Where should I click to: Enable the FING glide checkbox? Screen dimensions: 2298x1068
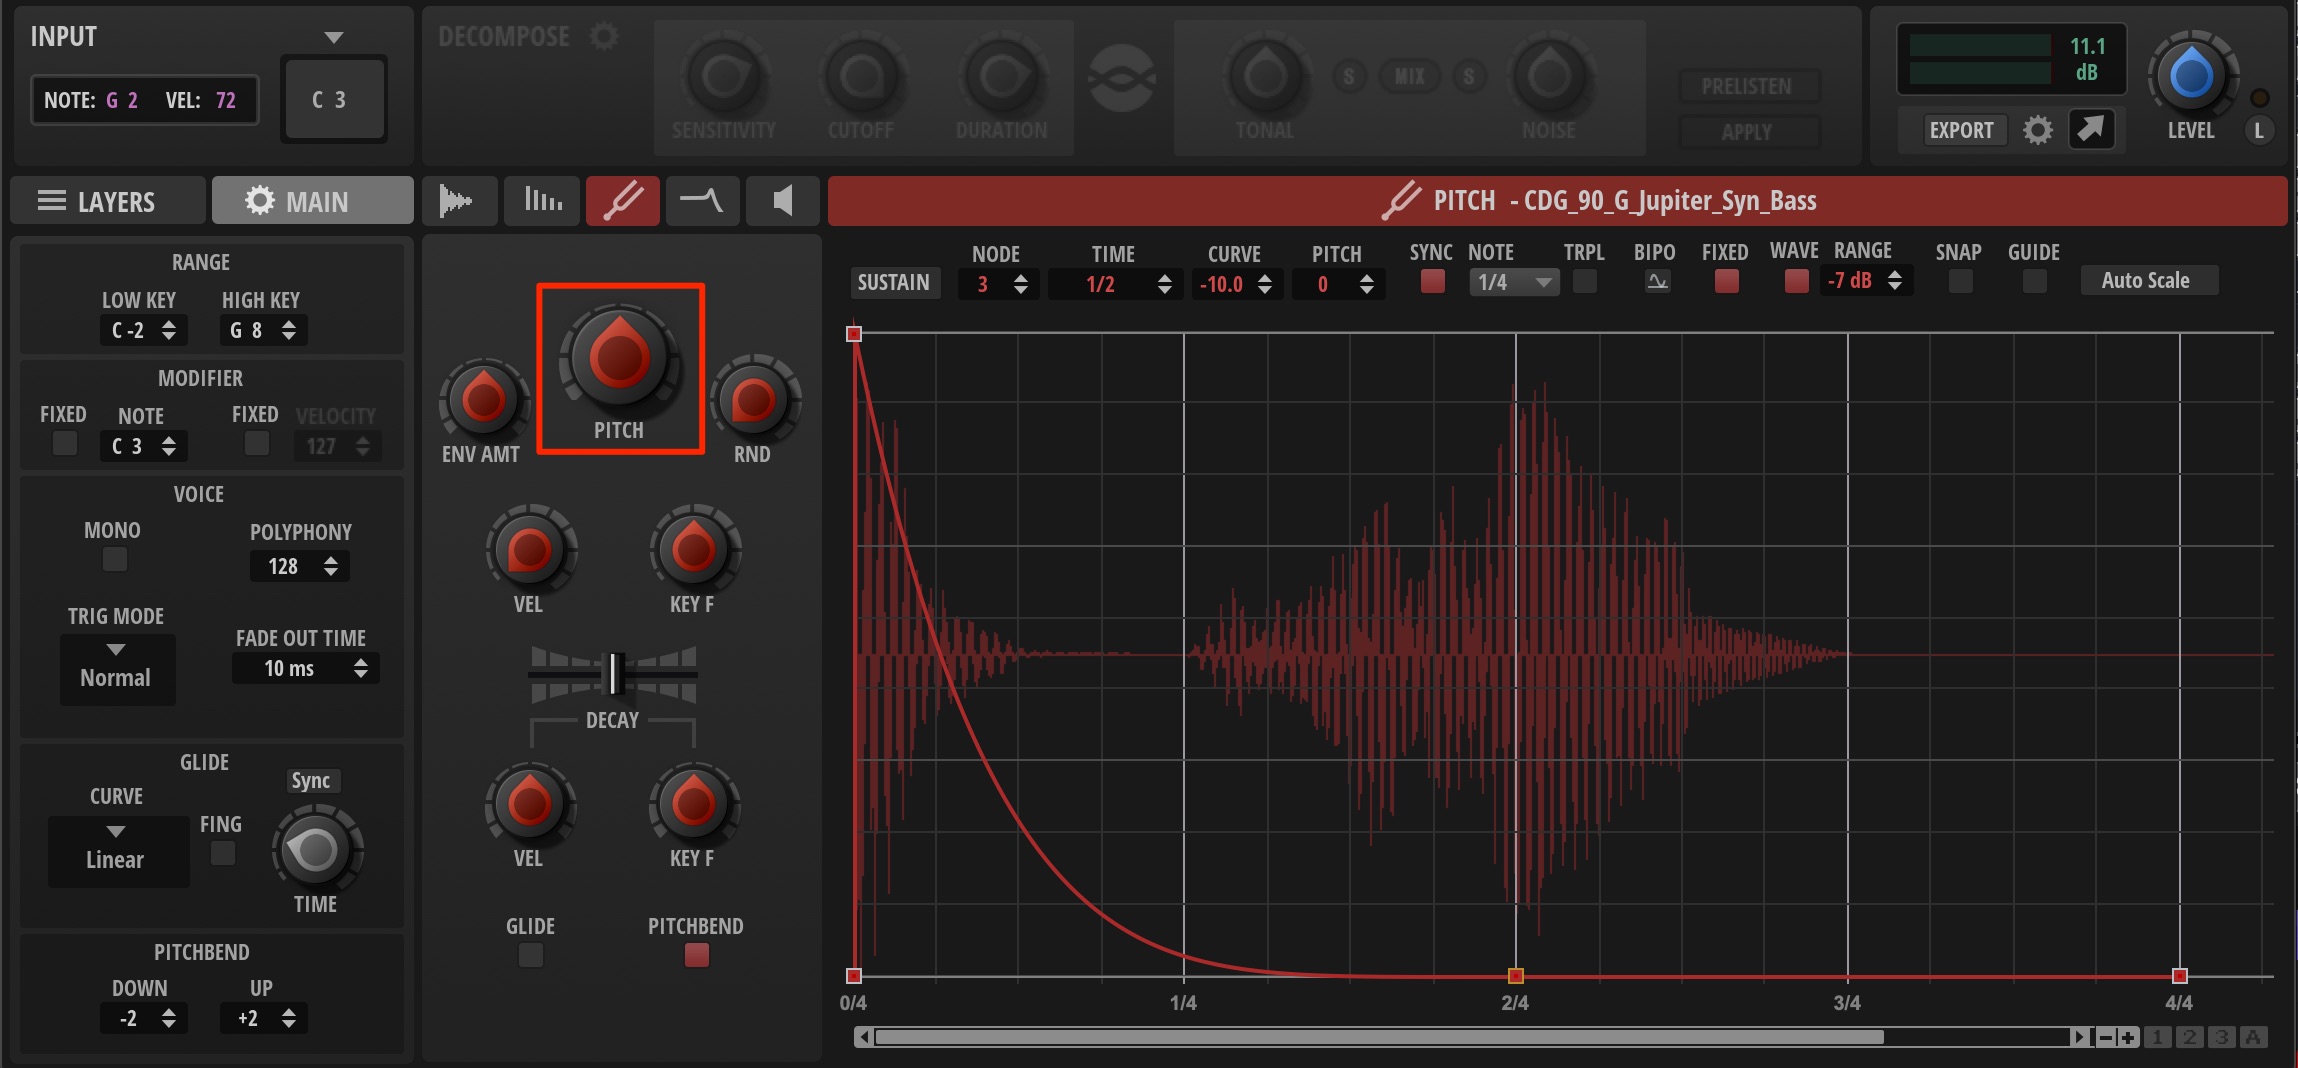[x=223, y=853]
